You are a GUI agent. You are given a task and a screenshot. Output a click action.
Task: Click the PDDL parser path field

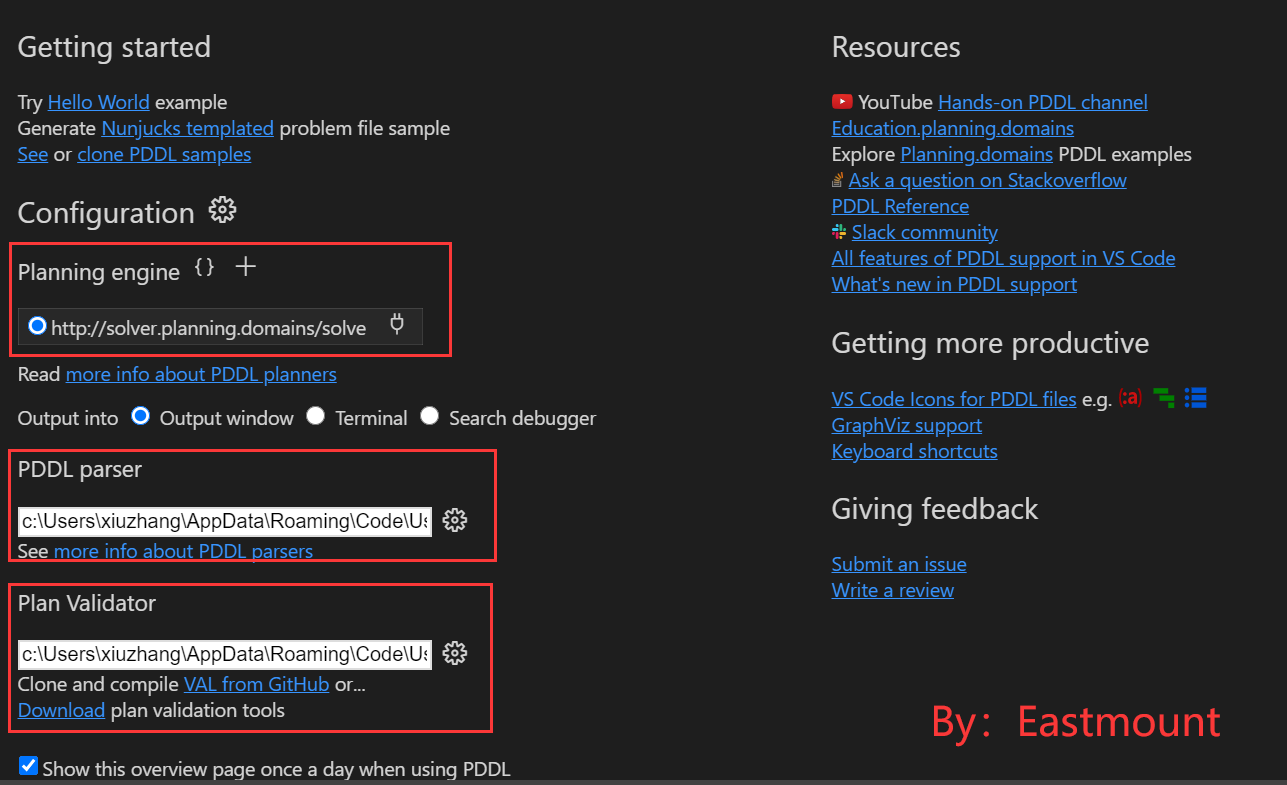[225, 521]
